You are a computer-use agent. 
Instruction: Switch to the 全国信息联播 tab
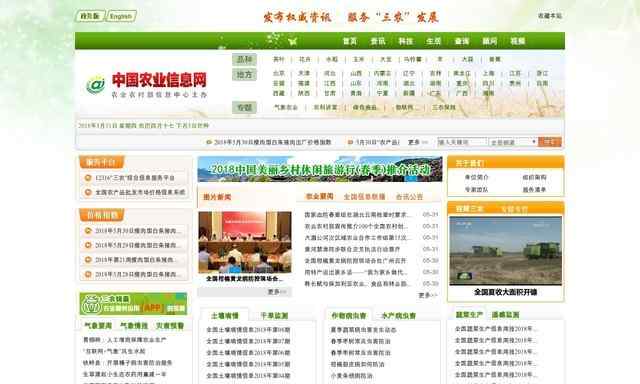pyautogui.click(x=364, y=197)
